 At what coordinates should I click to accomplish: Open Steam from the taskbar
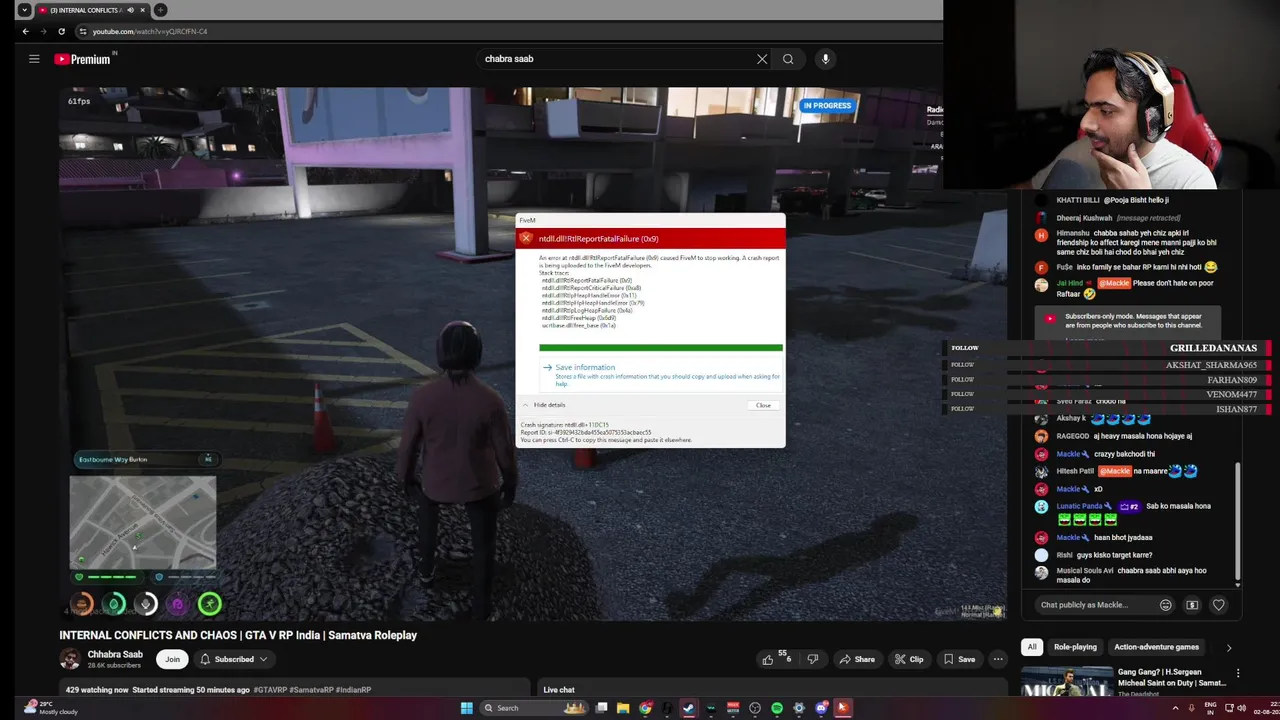689,708
